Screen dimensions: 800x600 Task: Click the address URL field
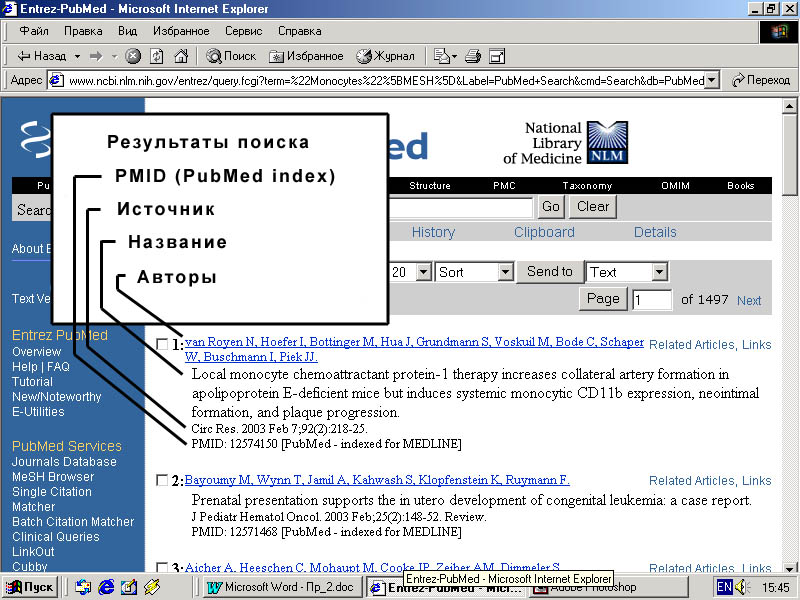[x=386, y=80]
